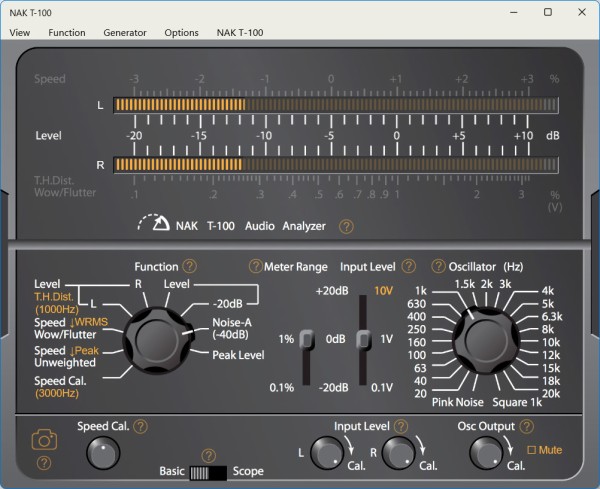Select Wow/Flutter function position
Image resolution: width=600 pixels, height=489 pixels.
(65, 335)
